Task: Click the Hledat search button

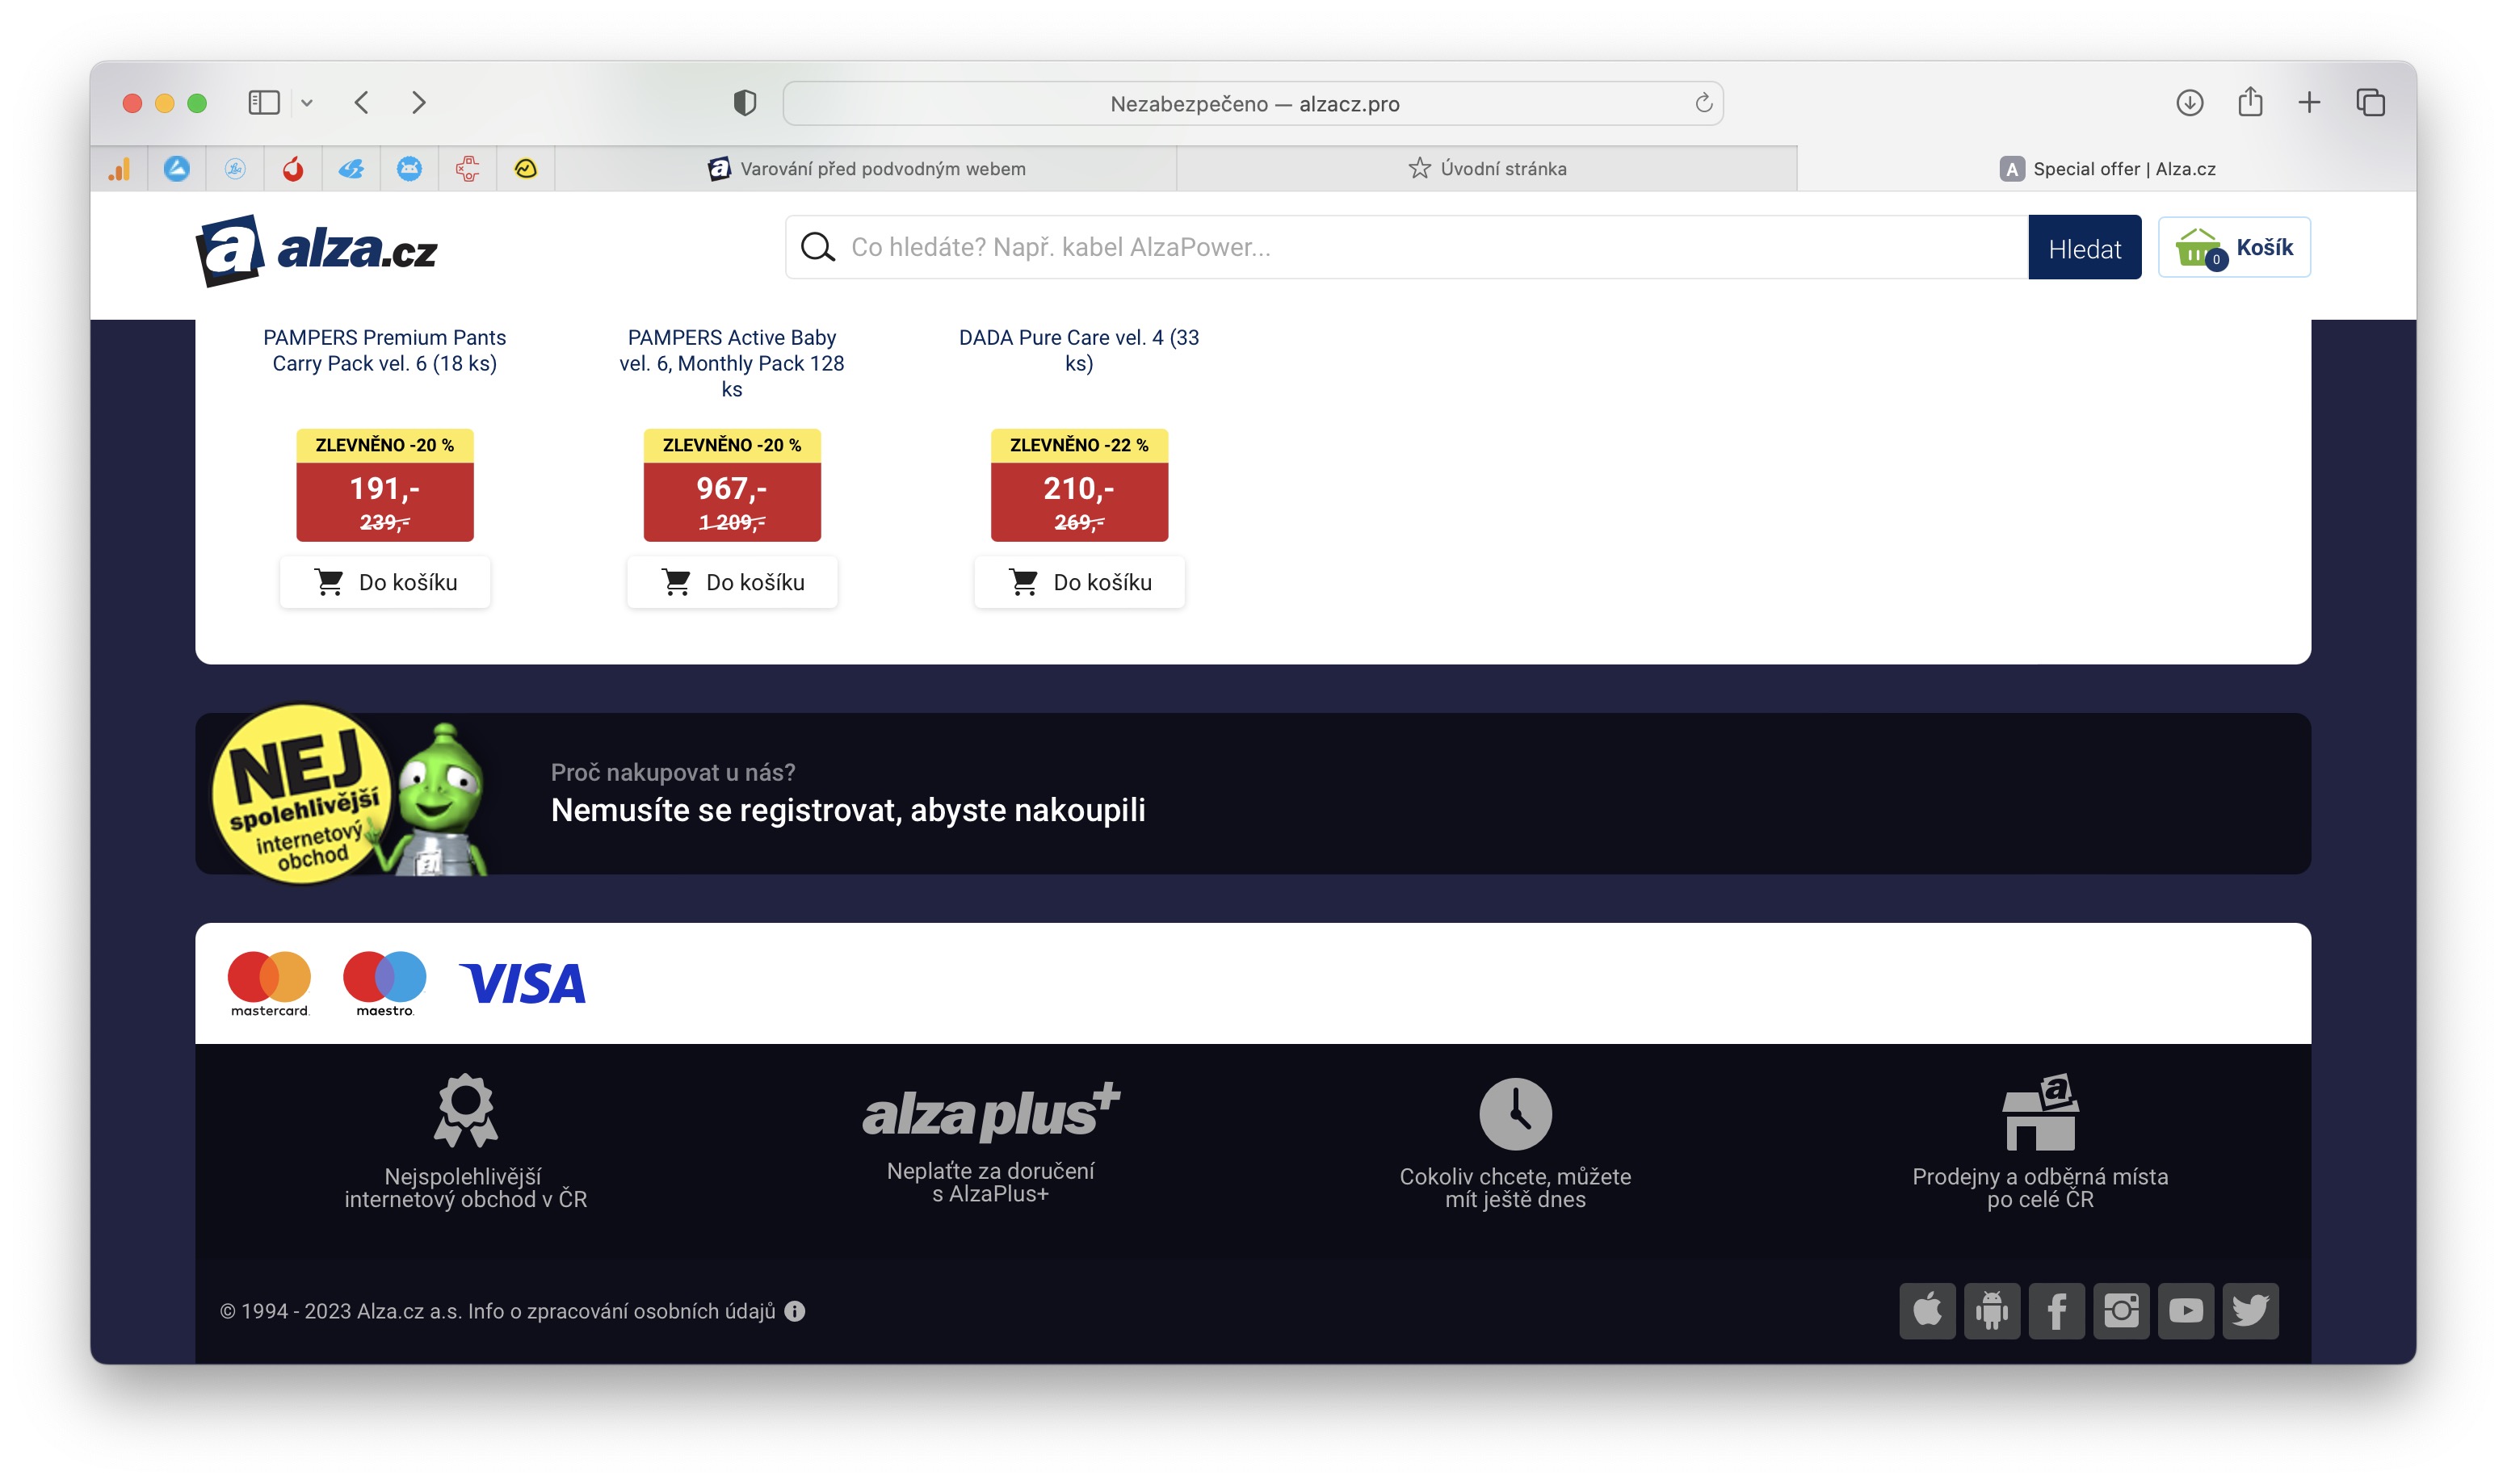Action: 2084,247
